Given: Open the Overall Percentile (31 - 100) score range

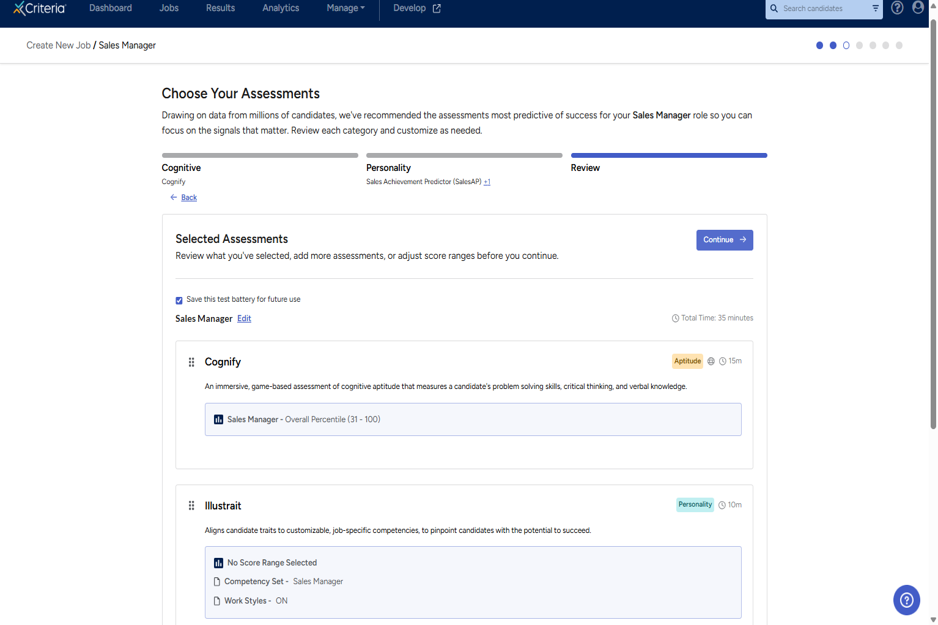Looking at the screenshot, I should tap(473, 419).
